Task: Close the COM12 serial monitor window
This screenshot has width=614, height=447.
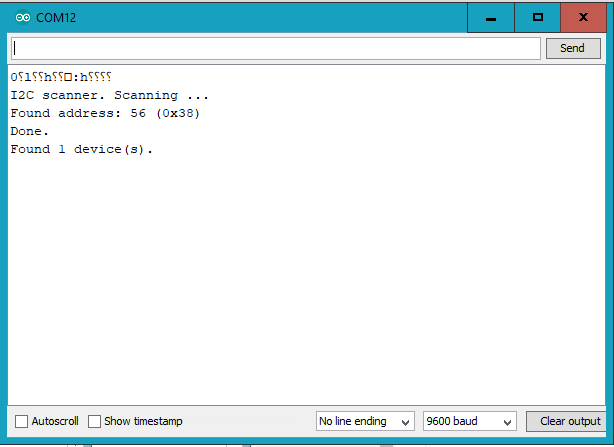Action: [583, 18]
